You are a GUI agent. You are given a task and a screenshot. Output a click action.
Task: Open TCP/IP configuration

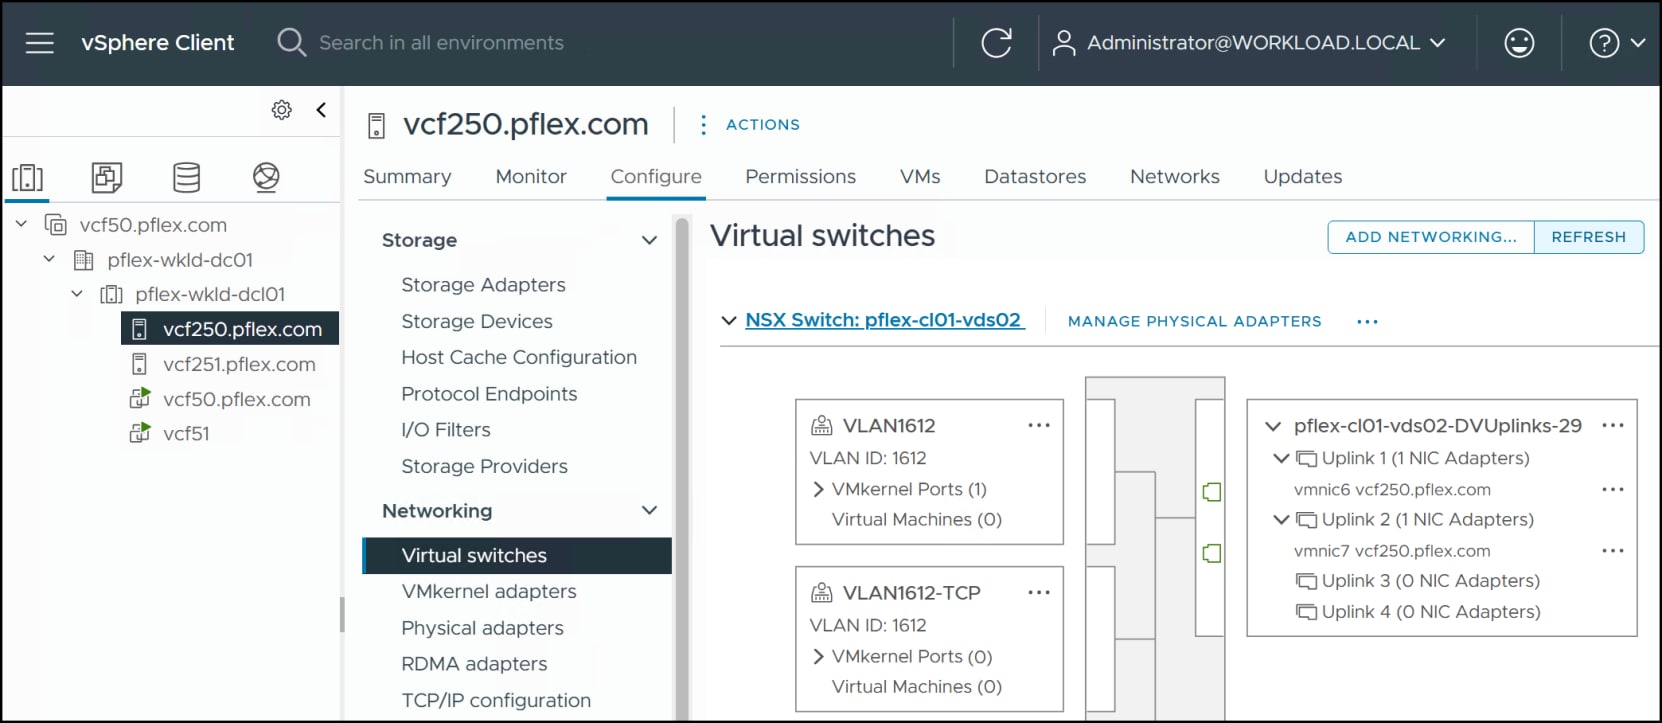(496, 700)
